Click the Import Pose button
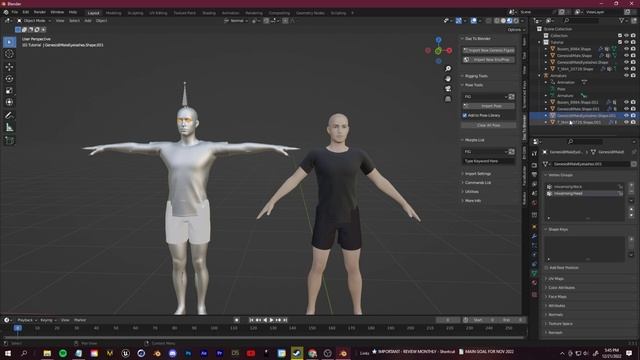Viewport: 640px width, 360px height. (x=489, y=106)
